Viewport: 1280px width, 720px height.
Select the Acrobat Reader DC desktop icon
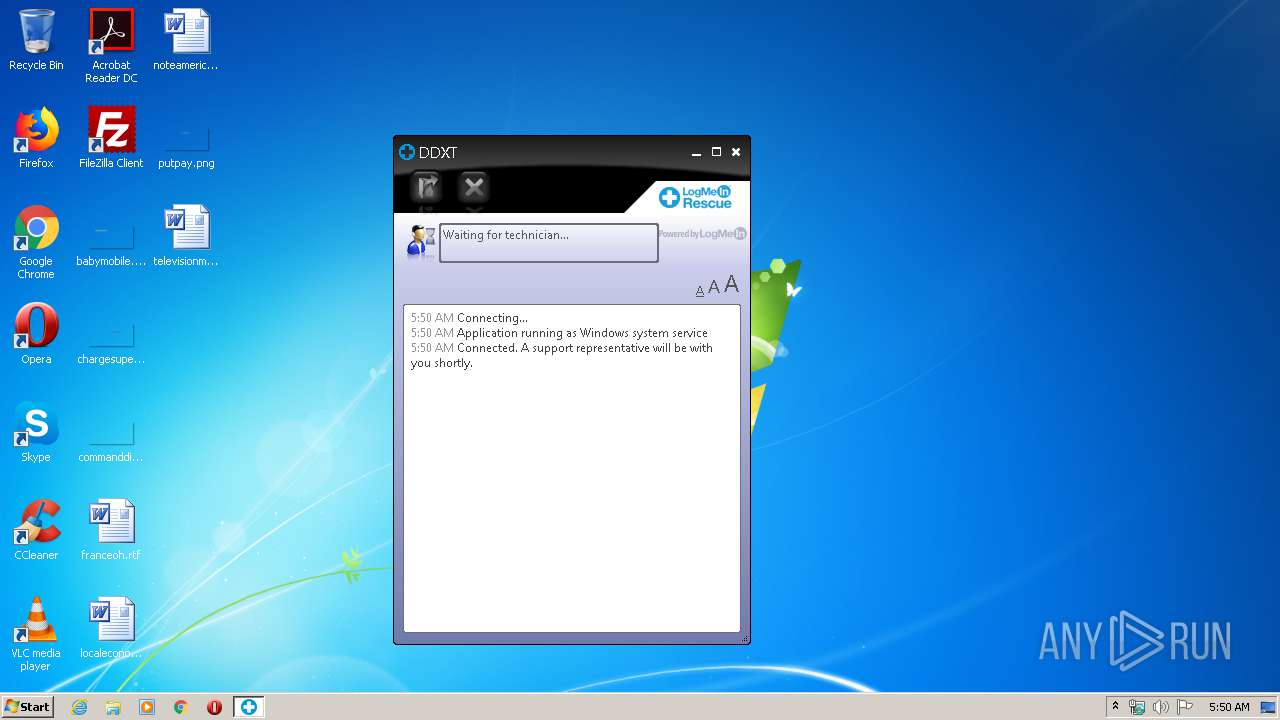click(111, 46)
